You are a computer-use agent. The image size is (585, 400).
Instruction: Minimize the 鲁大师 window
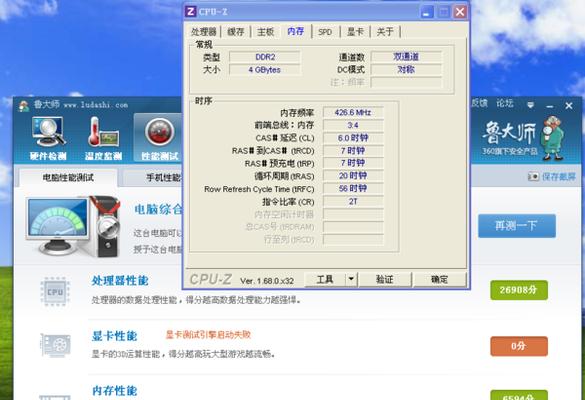coord(550,106)
